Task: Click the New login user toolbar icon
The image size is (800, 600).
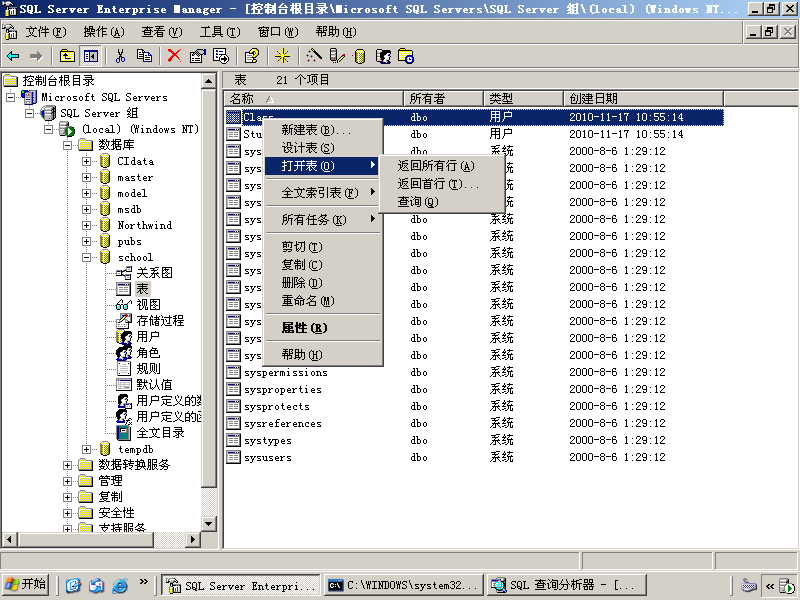Action: [383, 56]
